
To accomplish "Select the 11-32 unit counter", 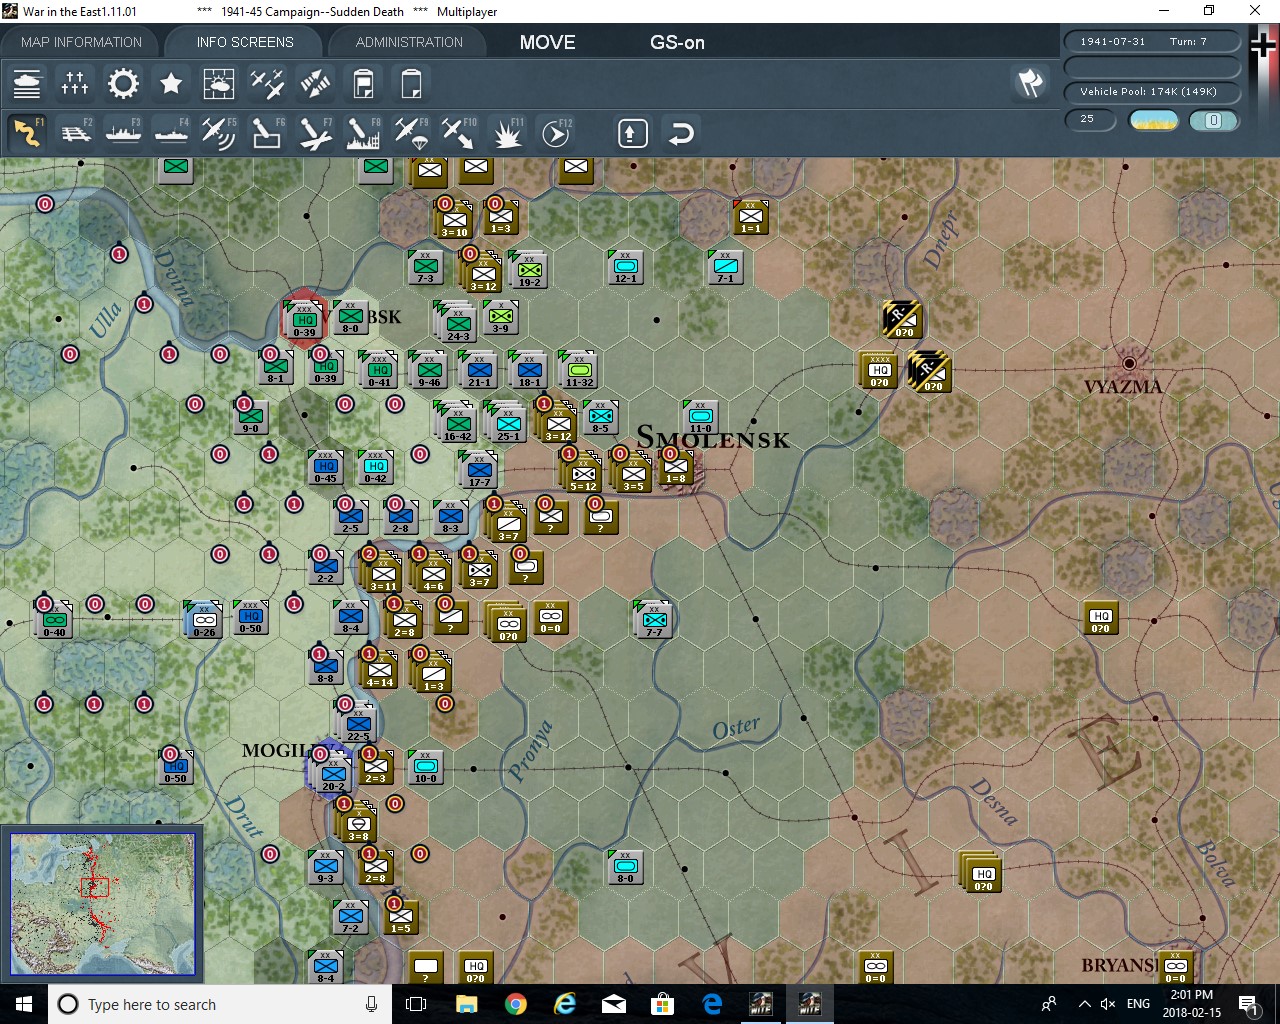I will [x=579, y=370].
